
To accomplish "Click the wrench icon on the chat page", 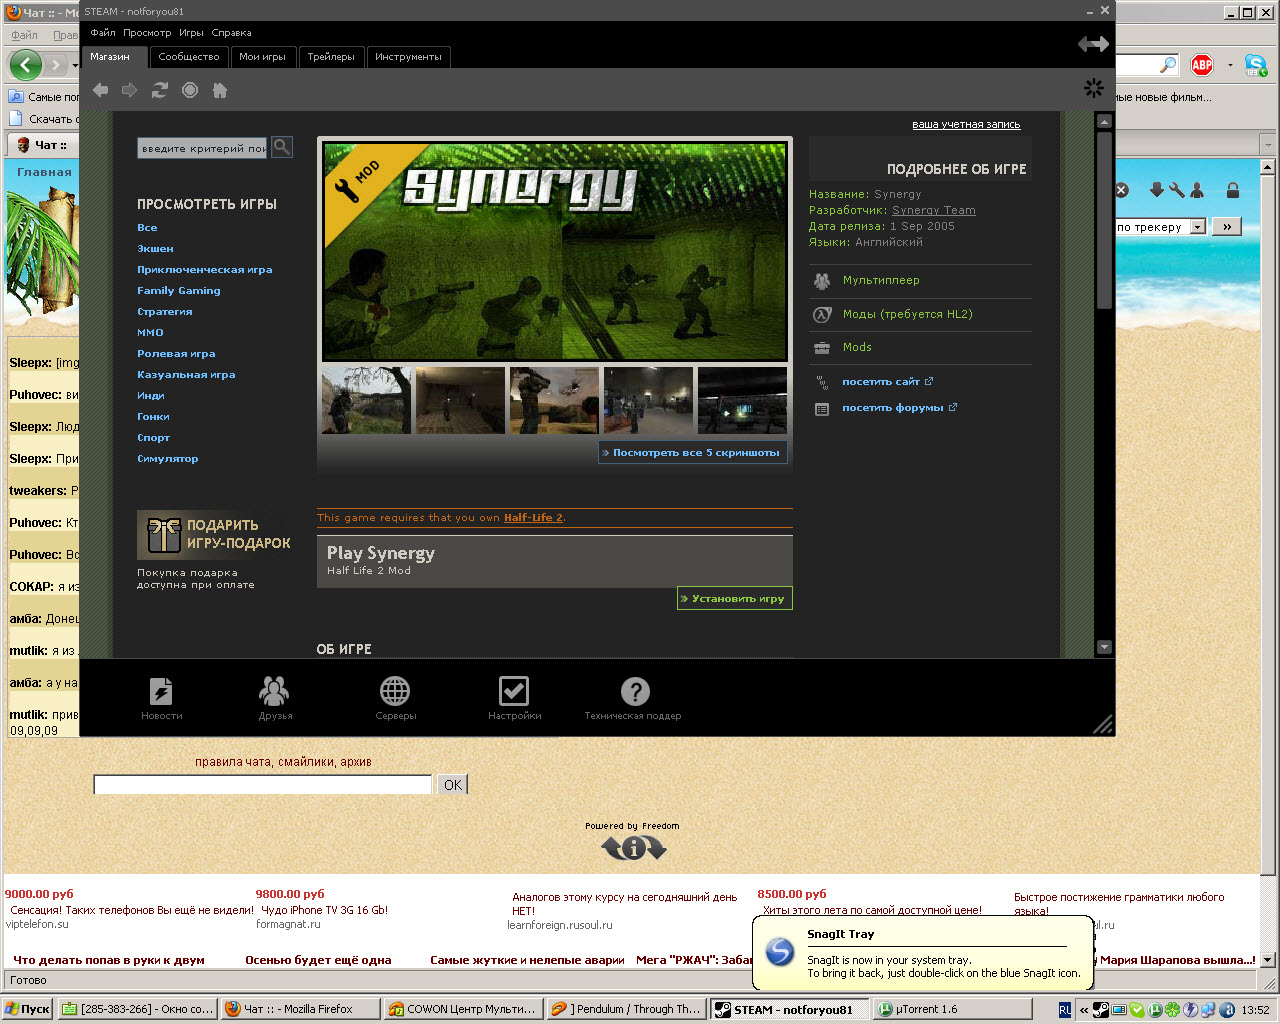I will [x=1176, y=190].
